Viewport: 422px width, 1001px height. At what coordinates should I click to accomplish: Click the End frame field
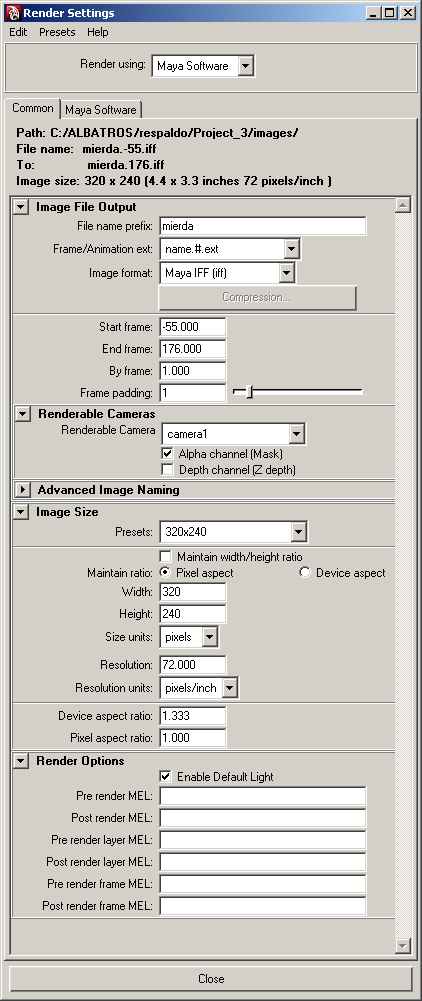pos(192,349)
